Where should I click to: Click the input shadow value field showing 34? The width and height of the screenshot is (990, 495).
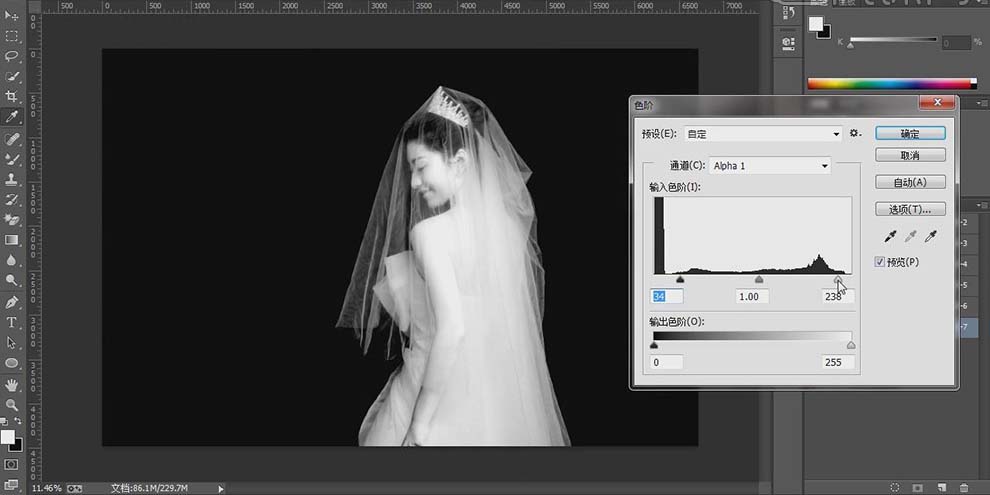pyautogui.click(x=667, y=296)
